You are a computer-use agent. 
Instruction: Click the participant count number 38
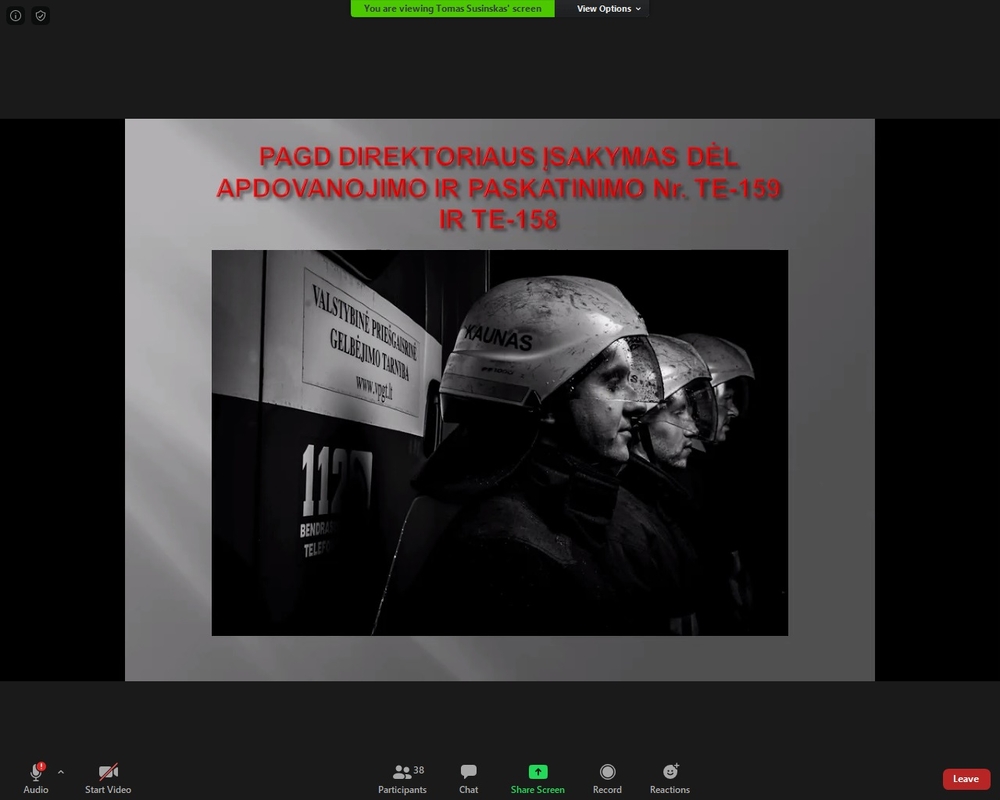click(419, 770)
